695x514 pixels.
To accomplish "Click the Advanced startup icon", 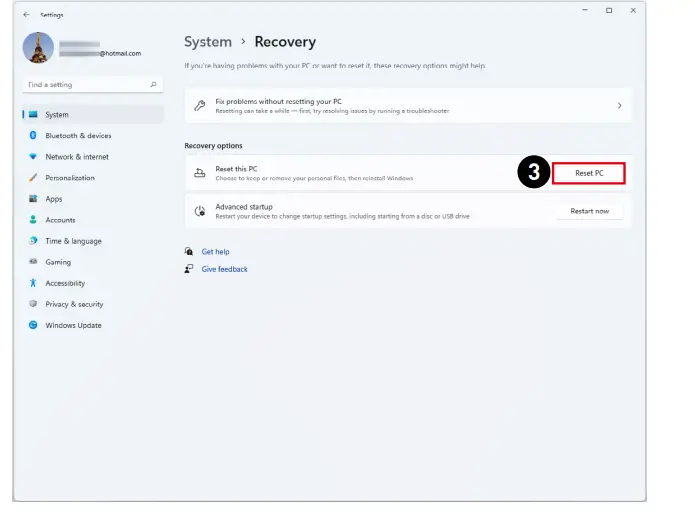I will point(200,211).
